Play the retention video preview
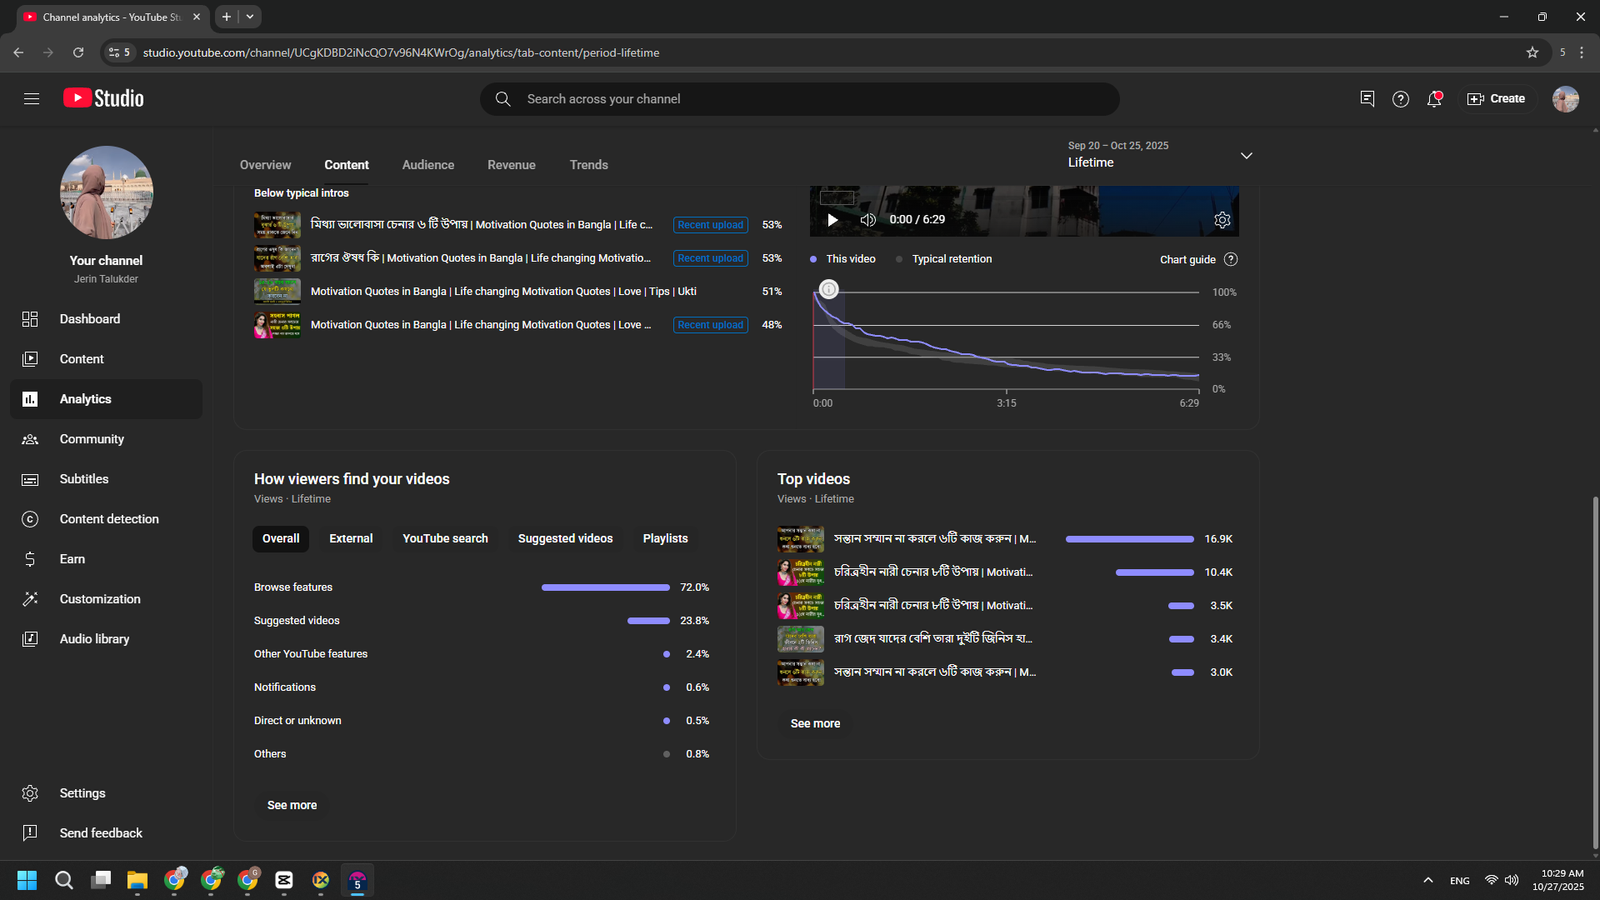 [832, 220]
